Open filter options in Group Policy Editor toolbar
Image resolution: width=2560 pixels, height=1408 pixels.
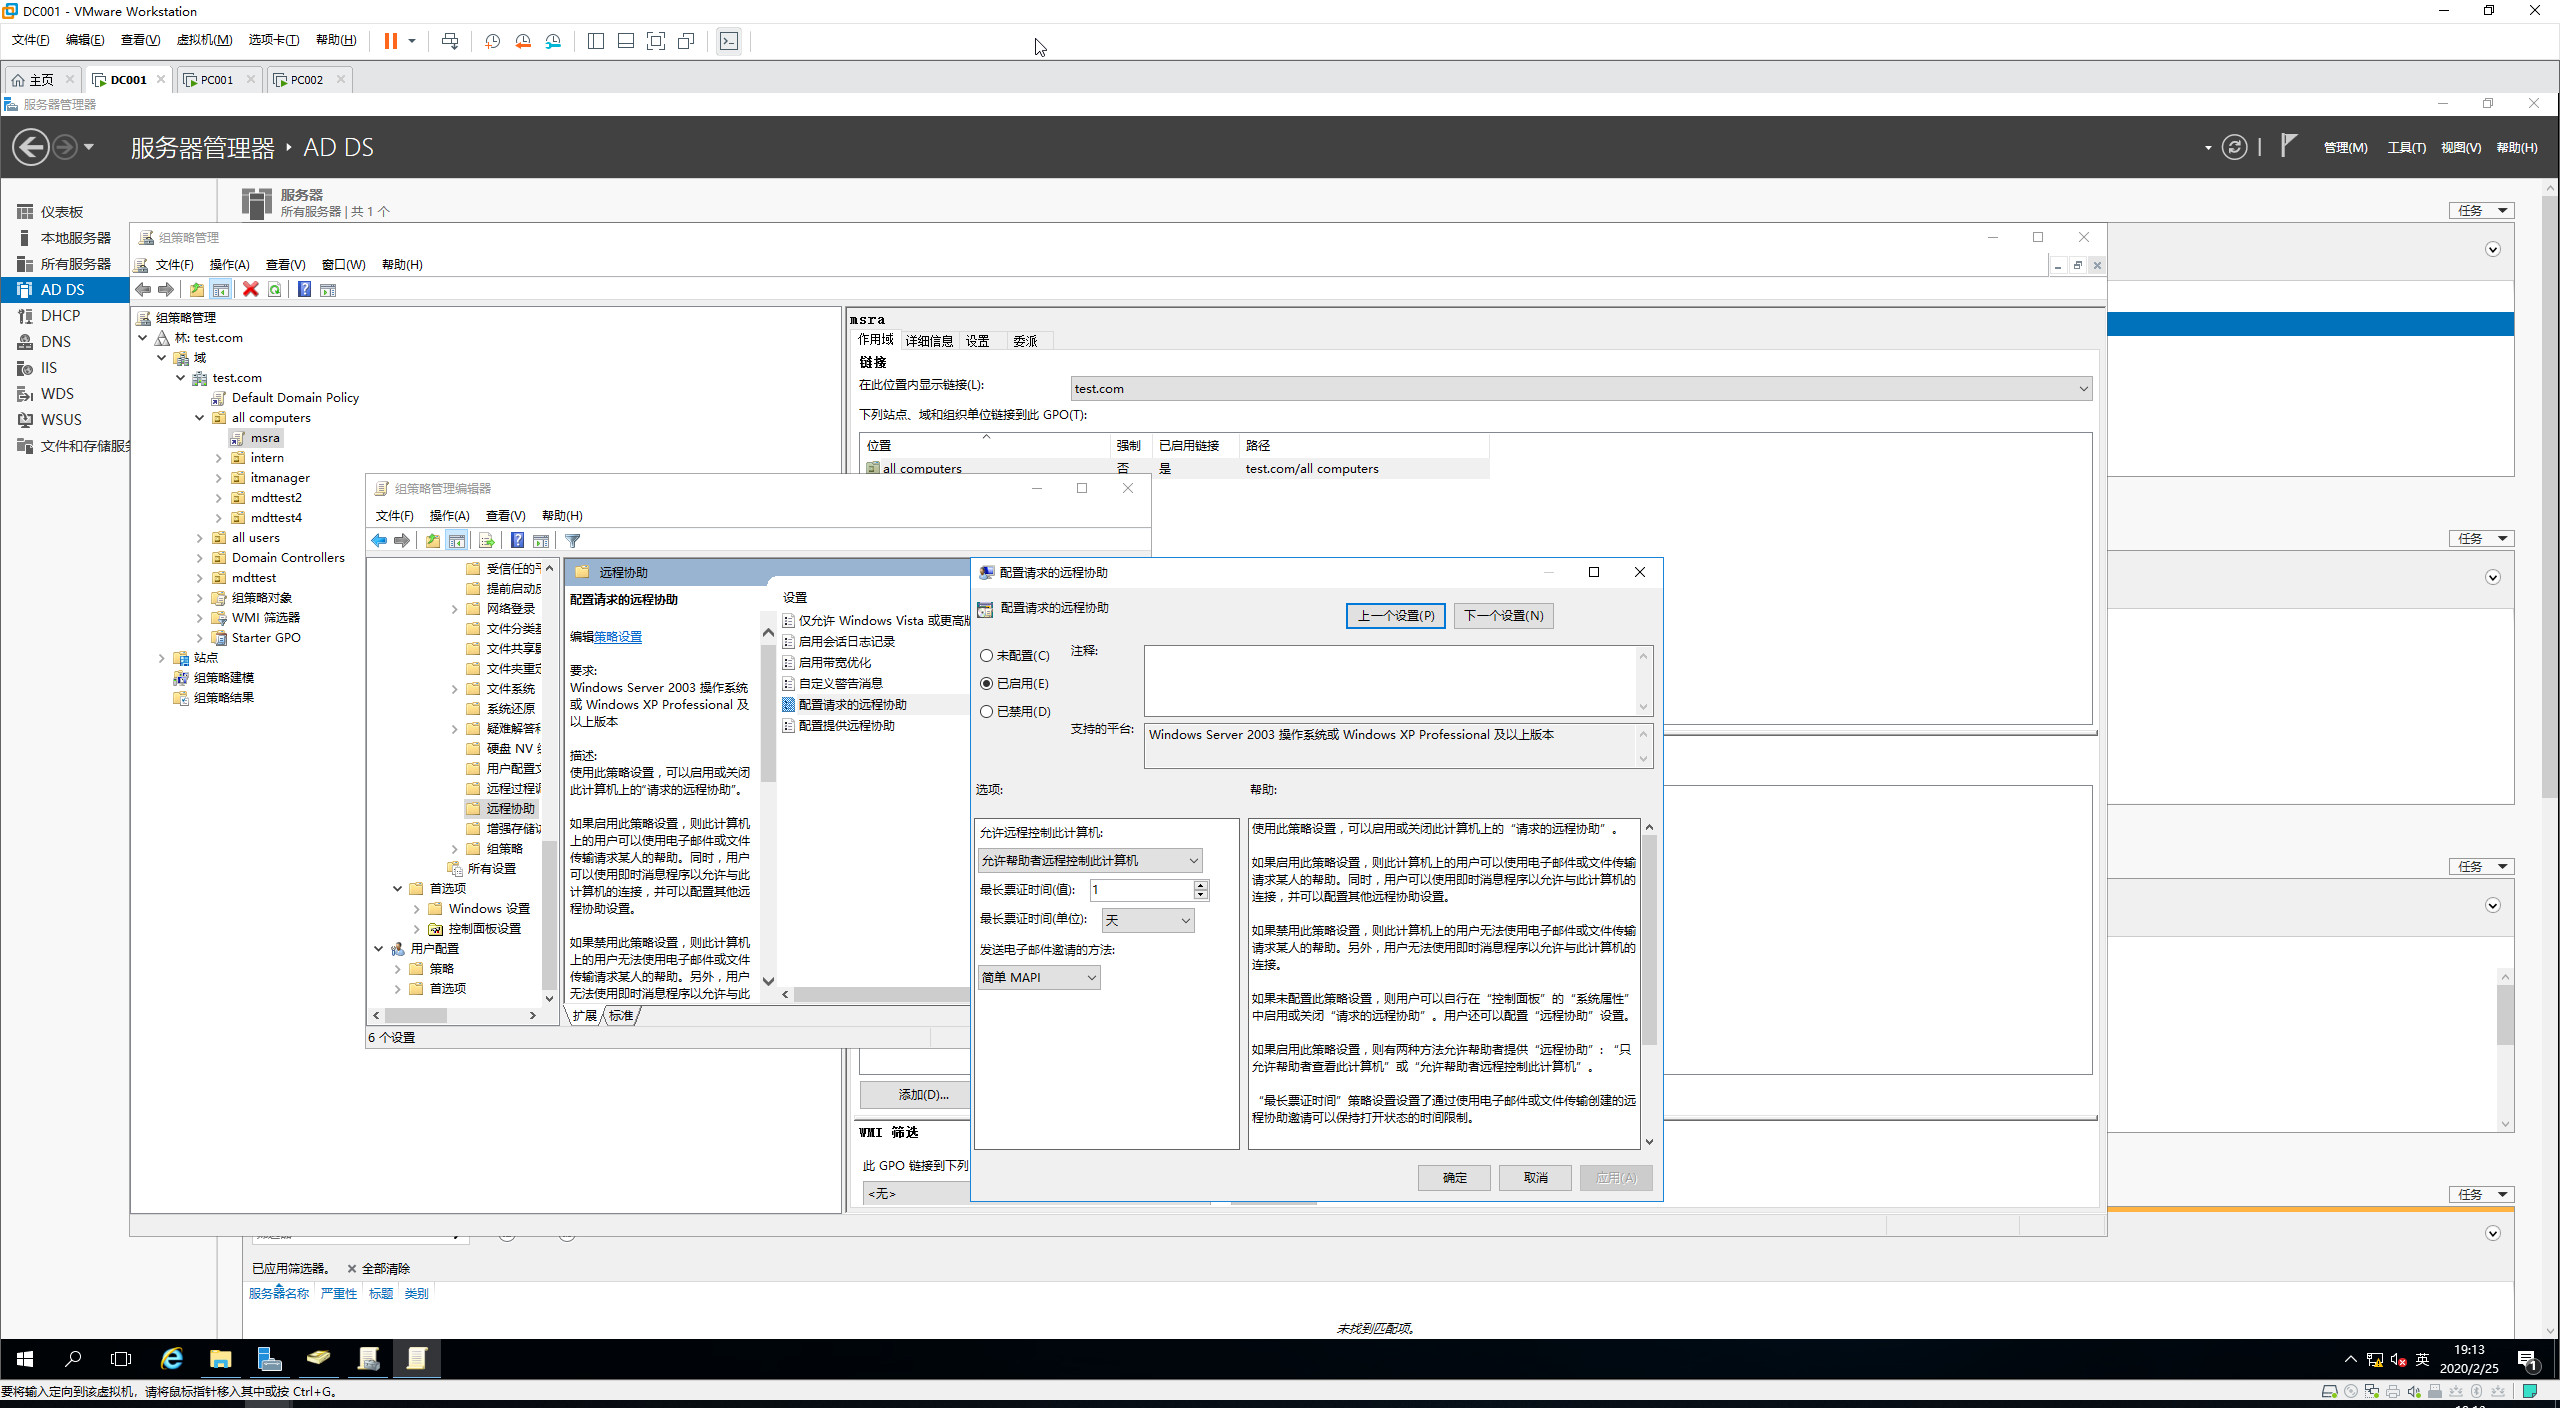click(572, 540)
